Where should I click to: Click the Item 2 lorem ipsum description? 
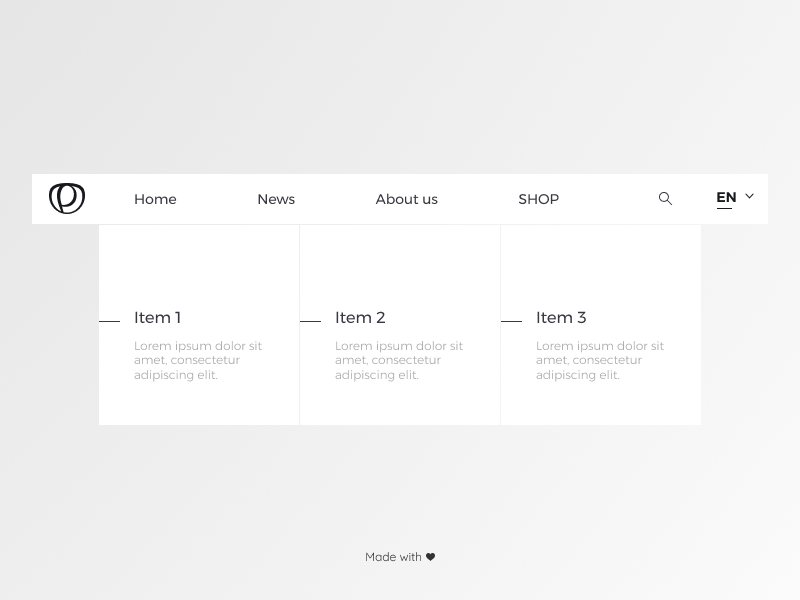click(399, 360)
